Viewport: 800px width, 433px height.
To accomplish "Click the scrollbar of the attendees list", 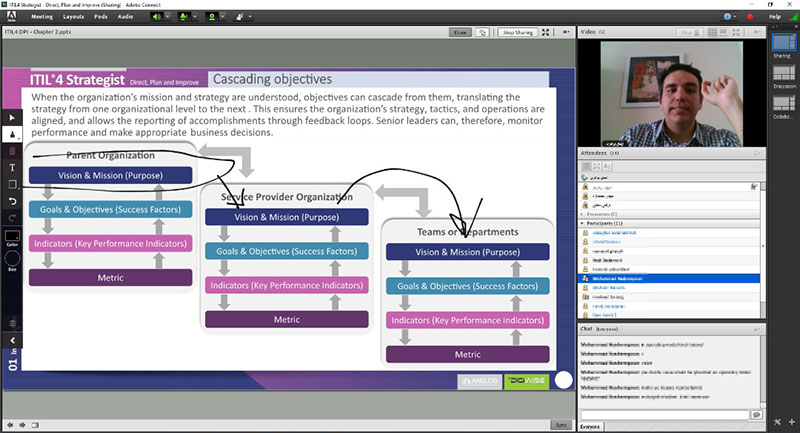I will click(x=763, y=251).
